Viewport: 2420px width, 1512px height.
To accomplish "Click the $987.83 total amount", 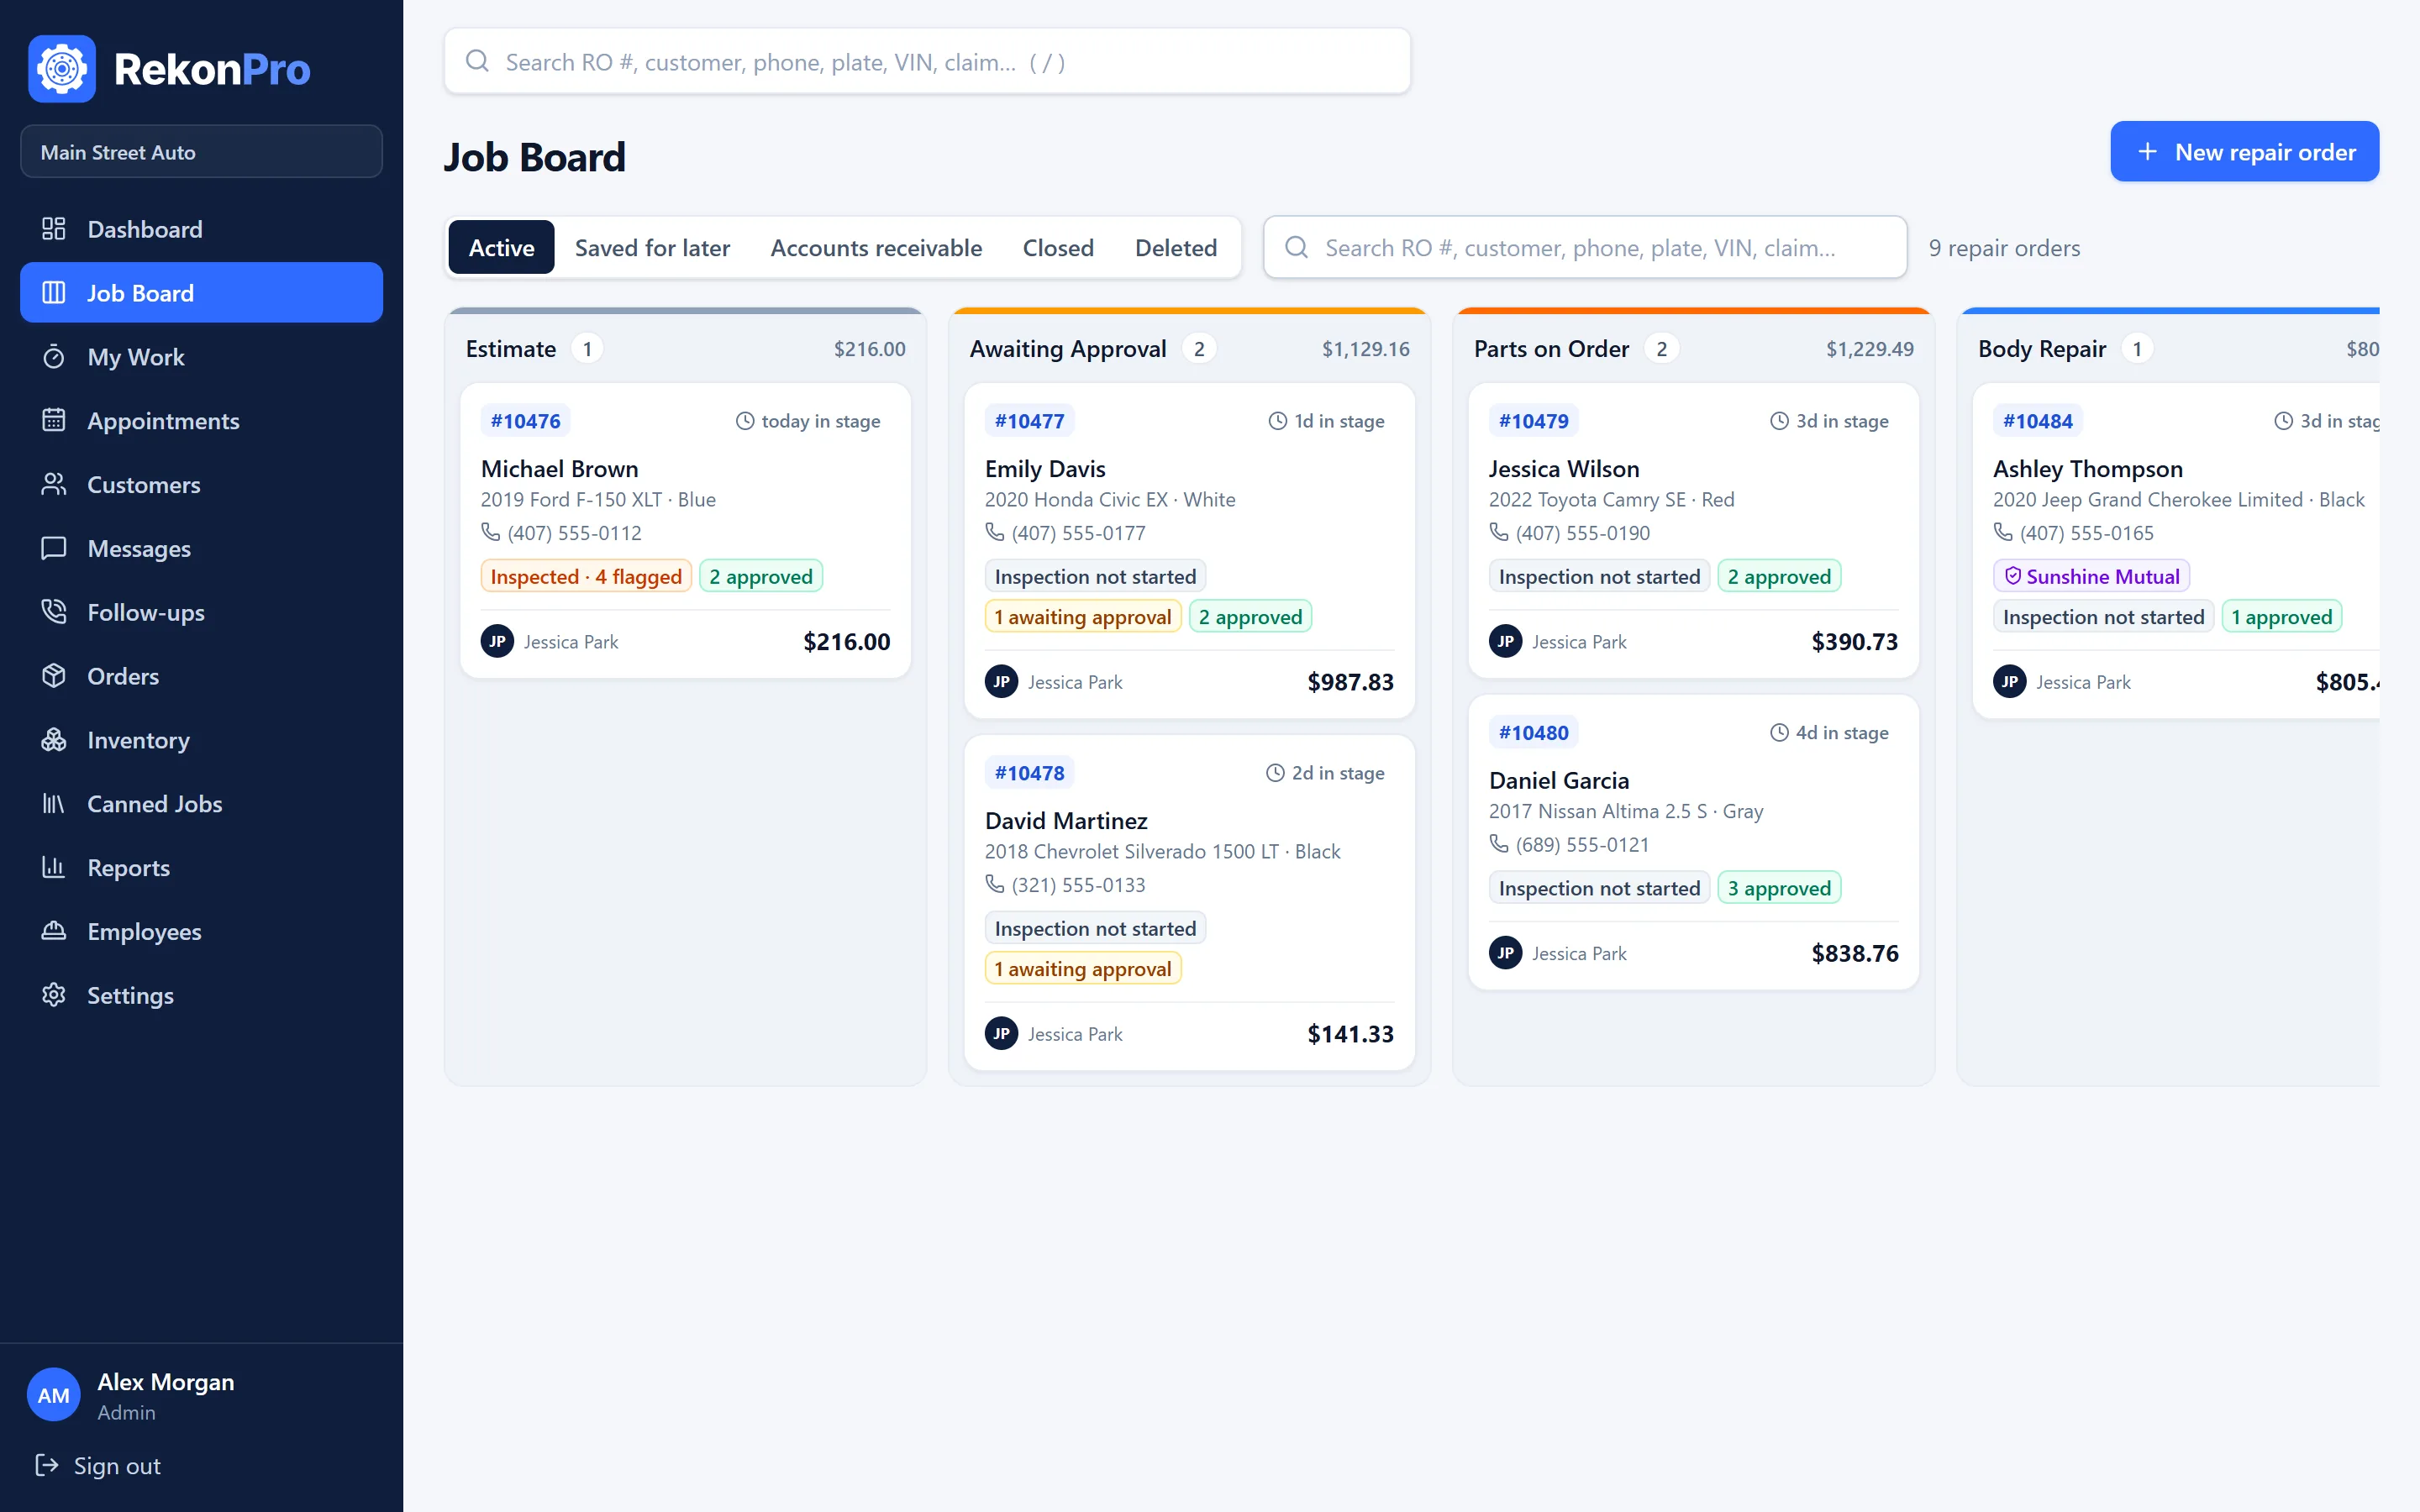I will 1350,682.
